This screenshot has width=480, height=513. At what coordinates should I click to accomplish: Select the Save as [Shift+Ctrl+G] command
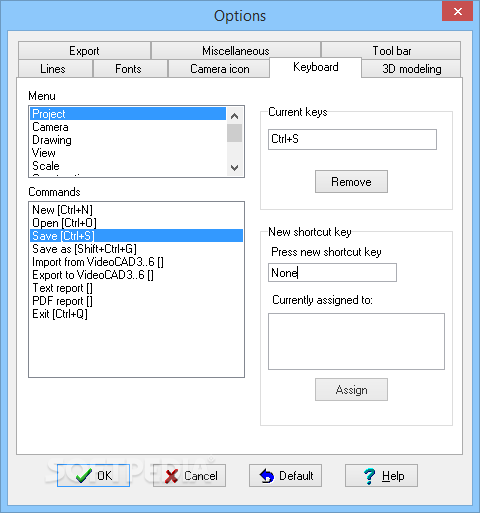pos(136,249)
